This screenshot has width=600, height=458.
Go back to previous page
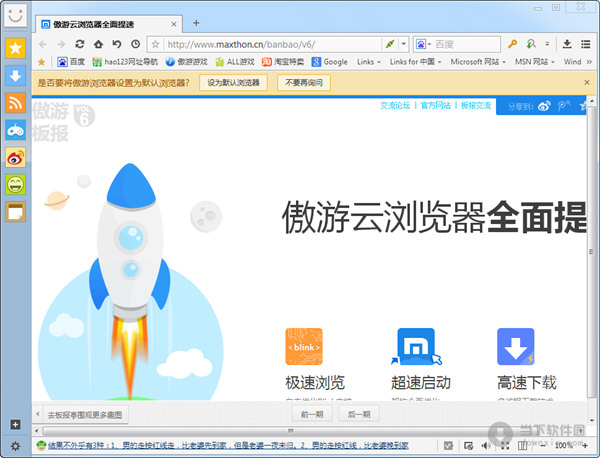42,44
